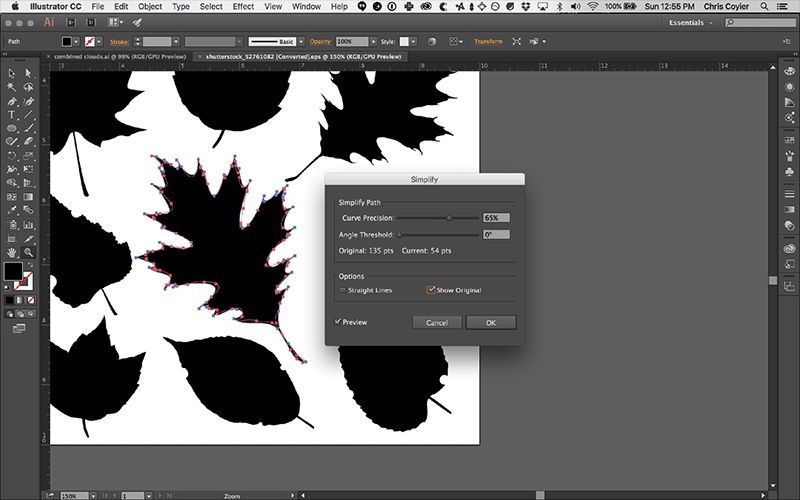Screen dimensions: 800x500
Task: Click the Curve Precision slider handle
Action: (x=449, y=217)
